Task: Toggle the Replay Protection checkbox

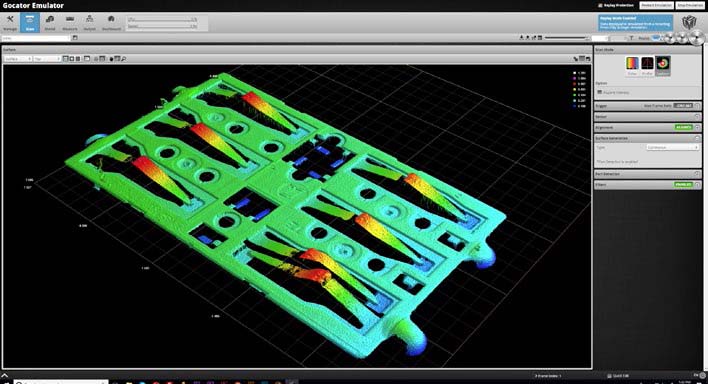Action: tap(600, 5)
